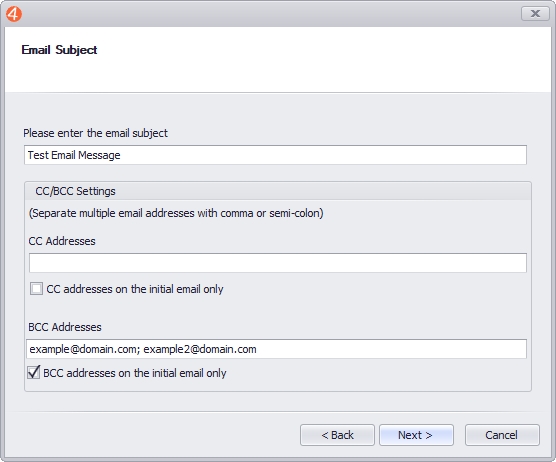Click the orange app icon in title bar
The image size is (556, 462).
pyautogui.click(x=14, y=14)
